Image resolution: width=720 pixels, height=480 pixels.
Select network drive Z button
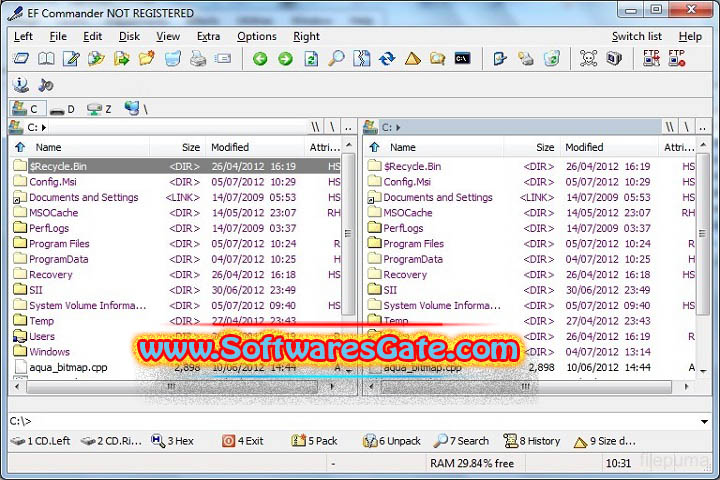100,109
